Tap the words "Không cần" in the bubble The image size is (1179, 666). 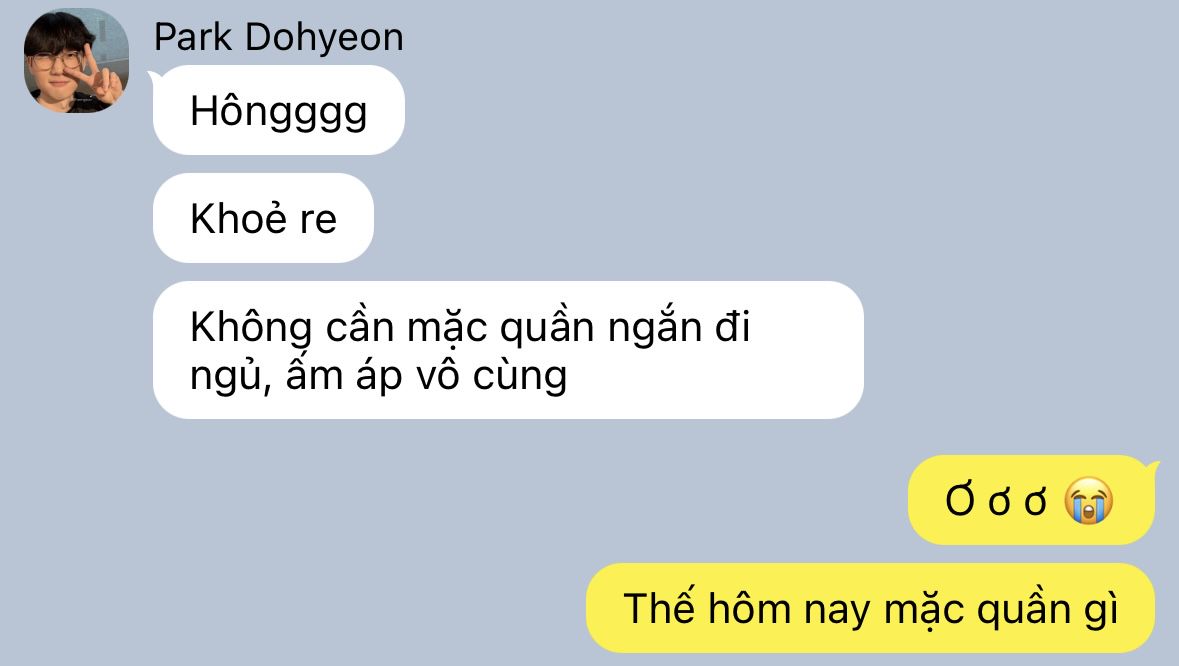pyautogui.click(x=292, y=327)
